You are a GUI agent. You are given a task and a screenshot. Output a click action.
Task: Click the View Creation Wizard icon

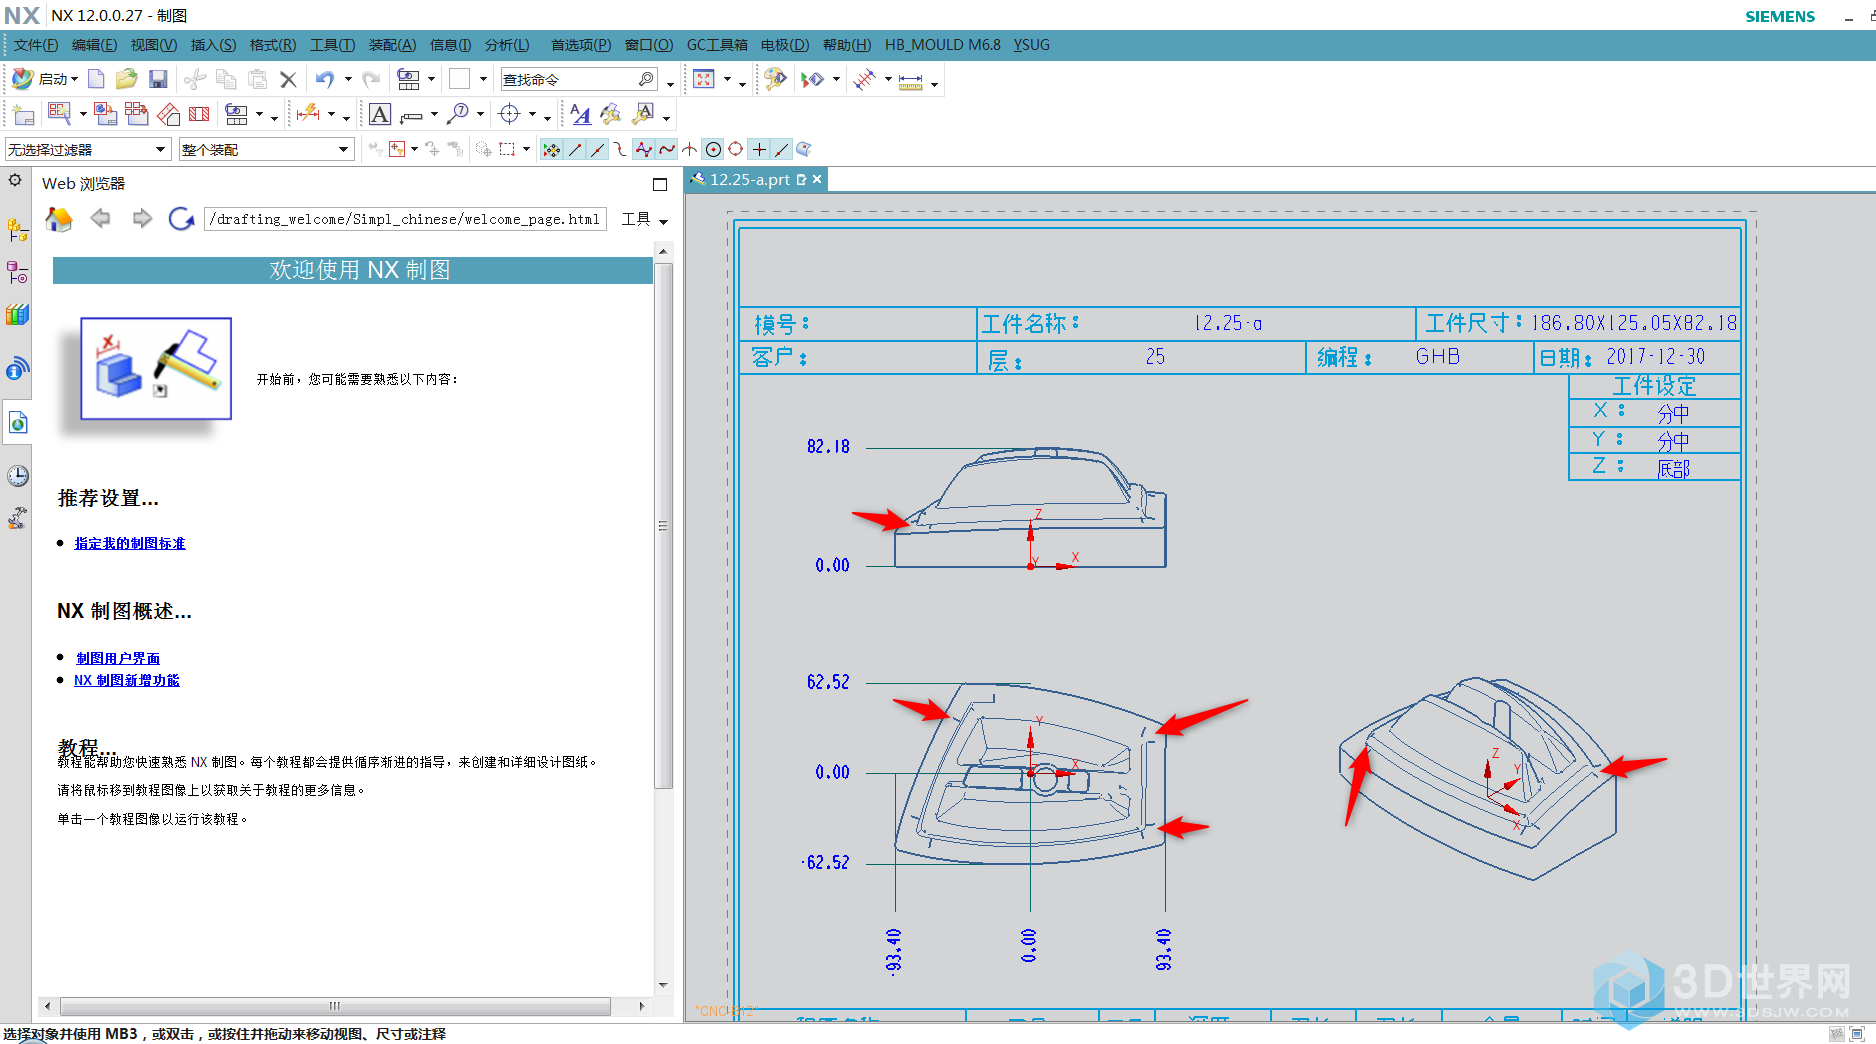tap(59, 114)
